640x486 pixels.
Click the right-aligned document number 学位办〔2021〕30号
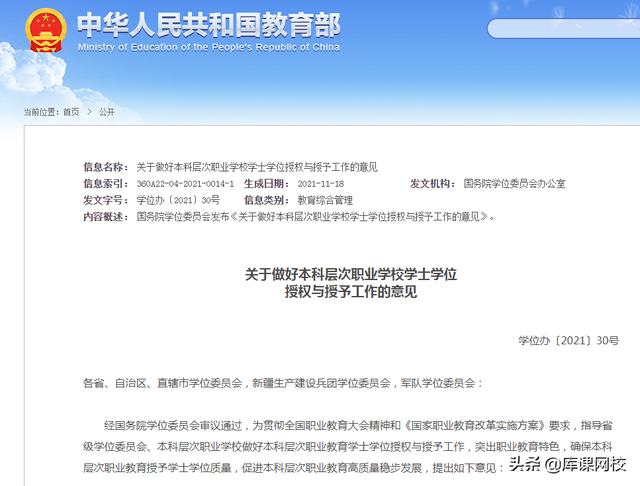tap(569, 341)
